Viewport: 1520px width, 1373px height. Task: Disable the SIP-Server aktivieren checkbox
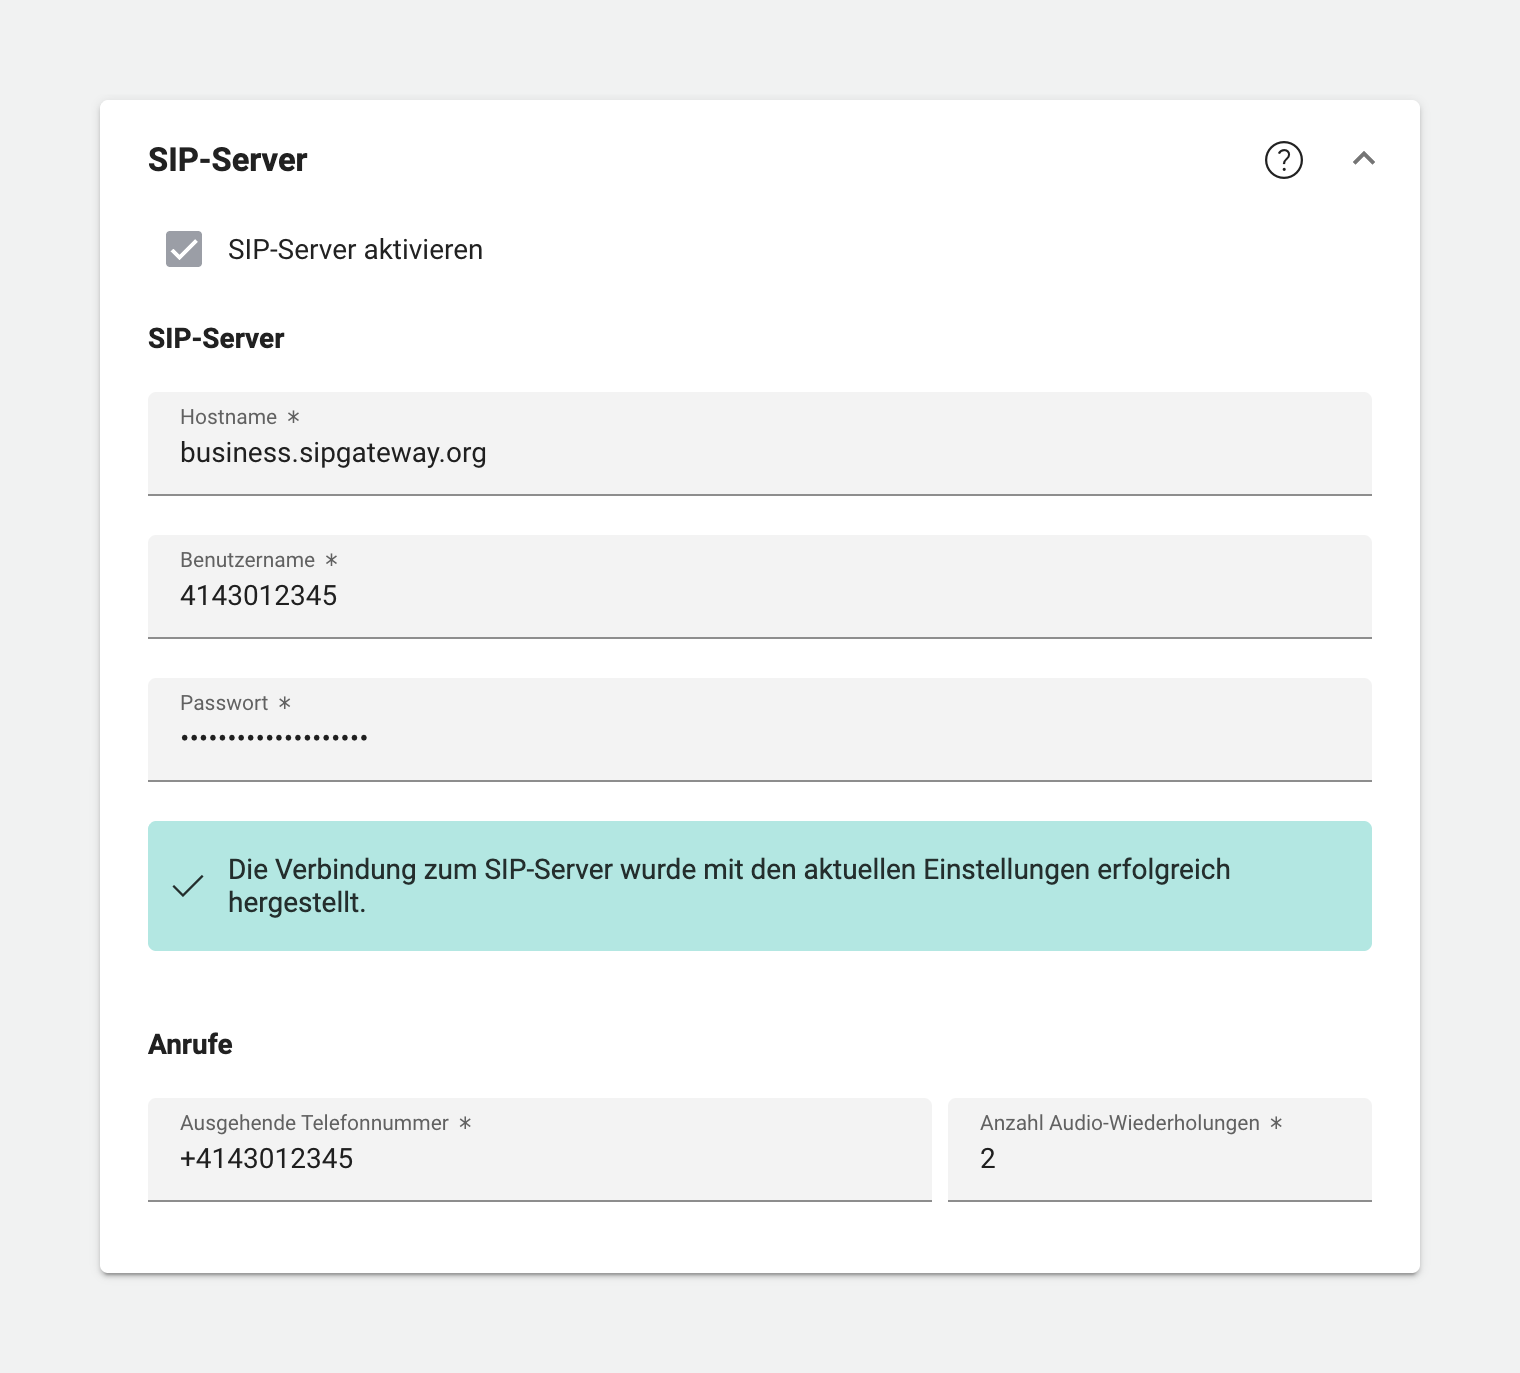pos(183,249)
